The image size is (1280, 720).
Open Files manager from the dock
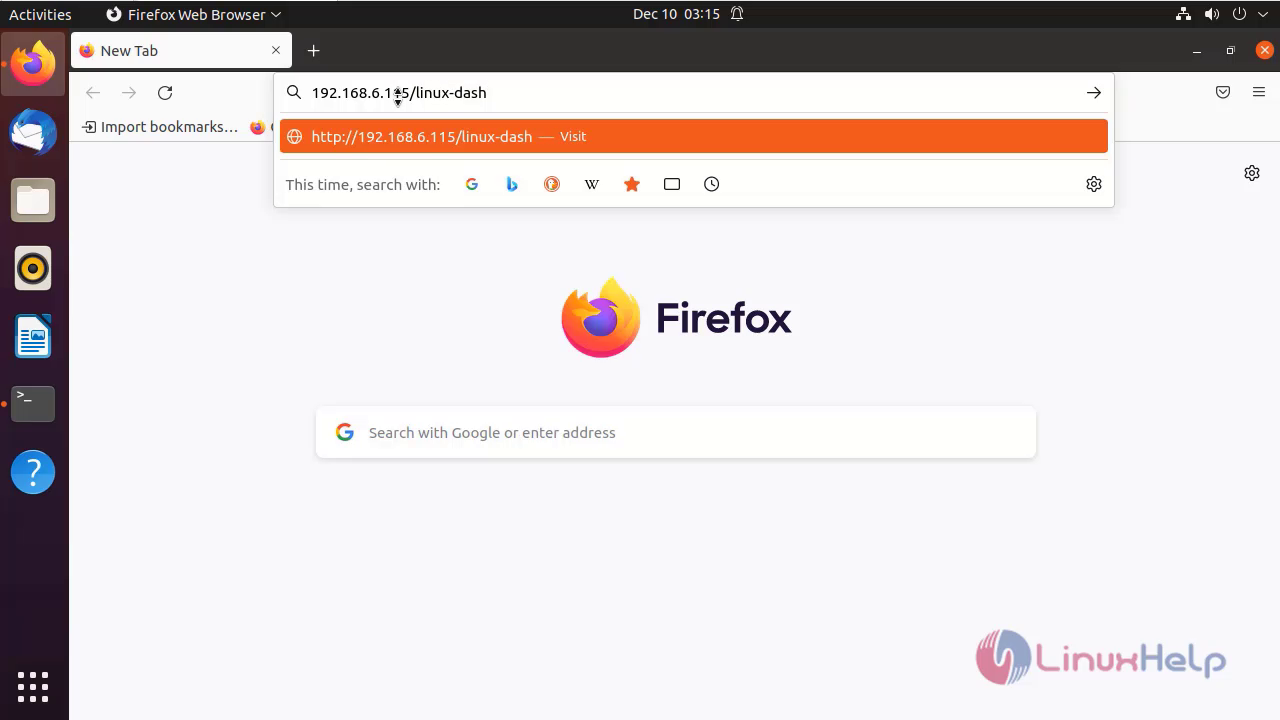(33, 200)
